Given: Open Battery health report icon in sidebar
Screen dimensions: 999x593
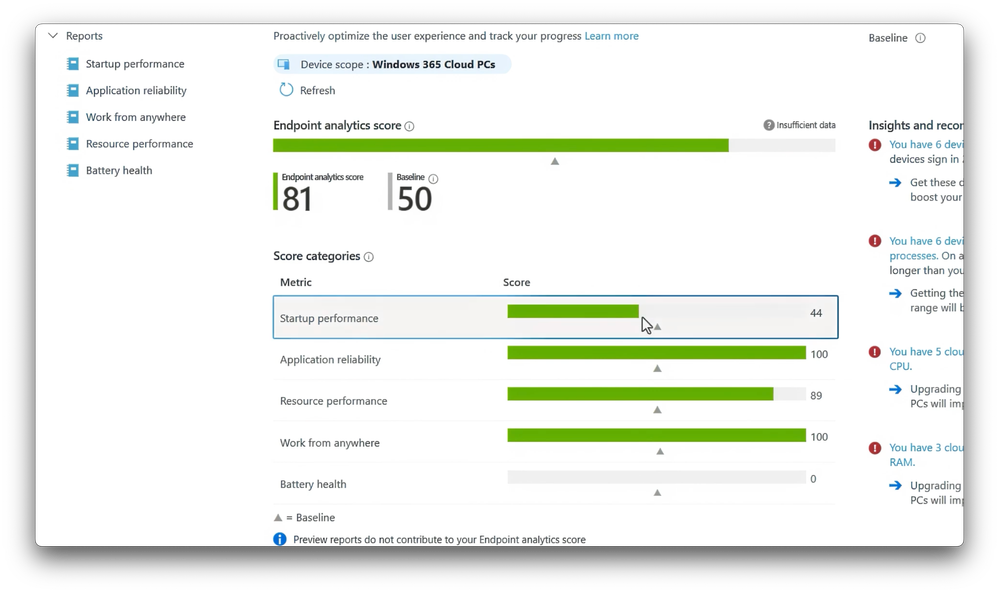Looking at the screenshot, I should pos(73,171).
